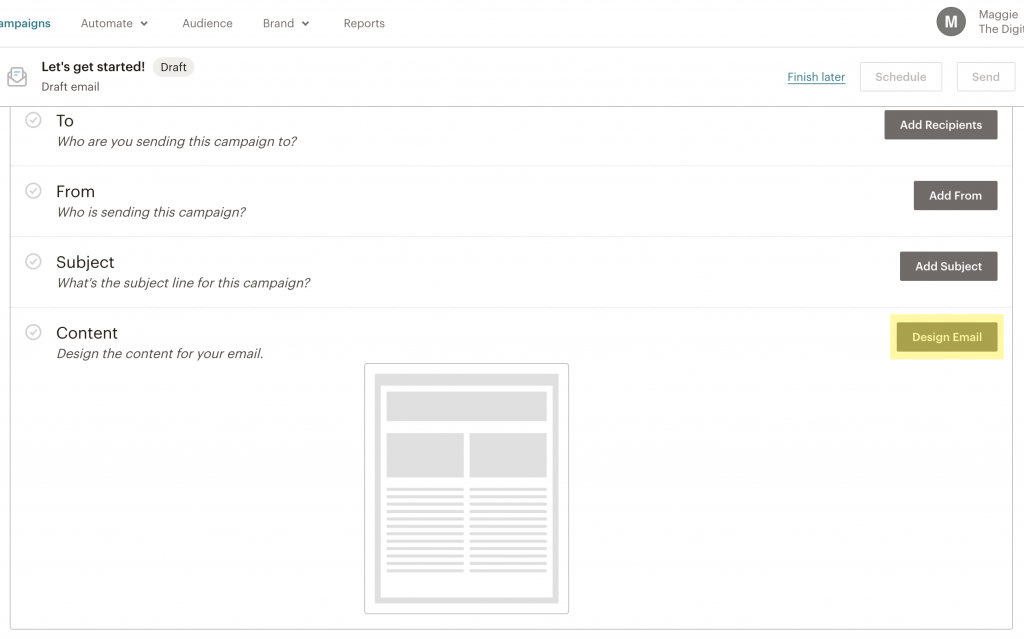1024x639 pixels.
Task: Click the To section checkmark circle
Action: [33, 120]
